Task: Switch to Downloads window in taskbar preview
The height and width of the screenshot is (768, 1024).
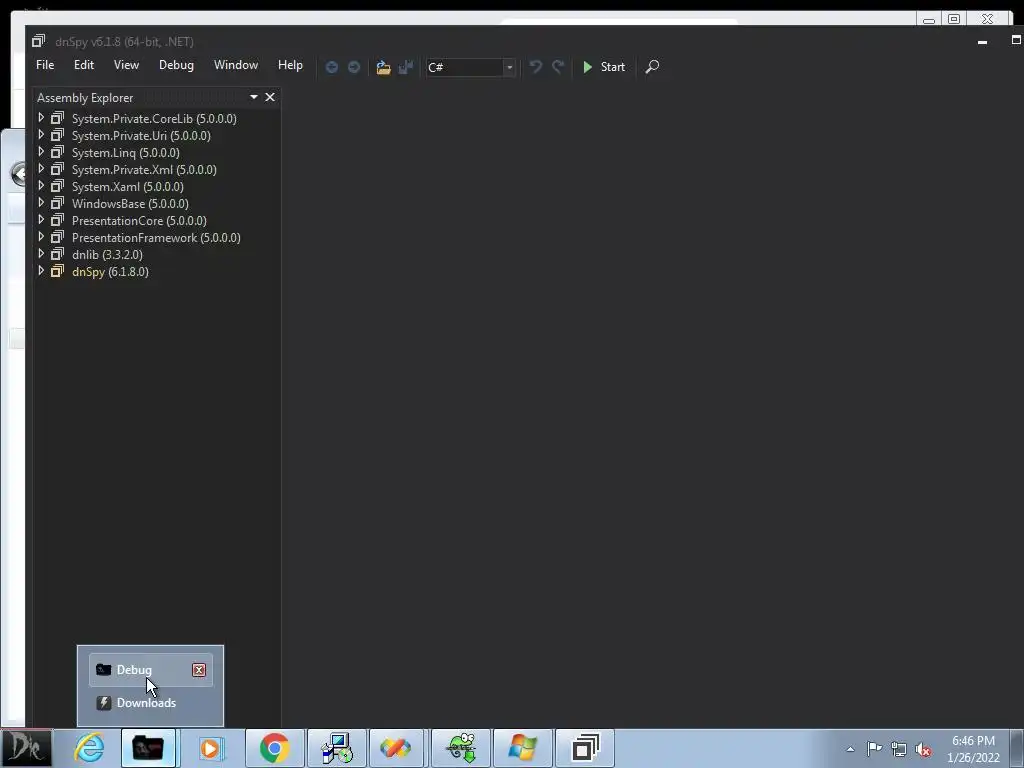Action: pos(150,703)
